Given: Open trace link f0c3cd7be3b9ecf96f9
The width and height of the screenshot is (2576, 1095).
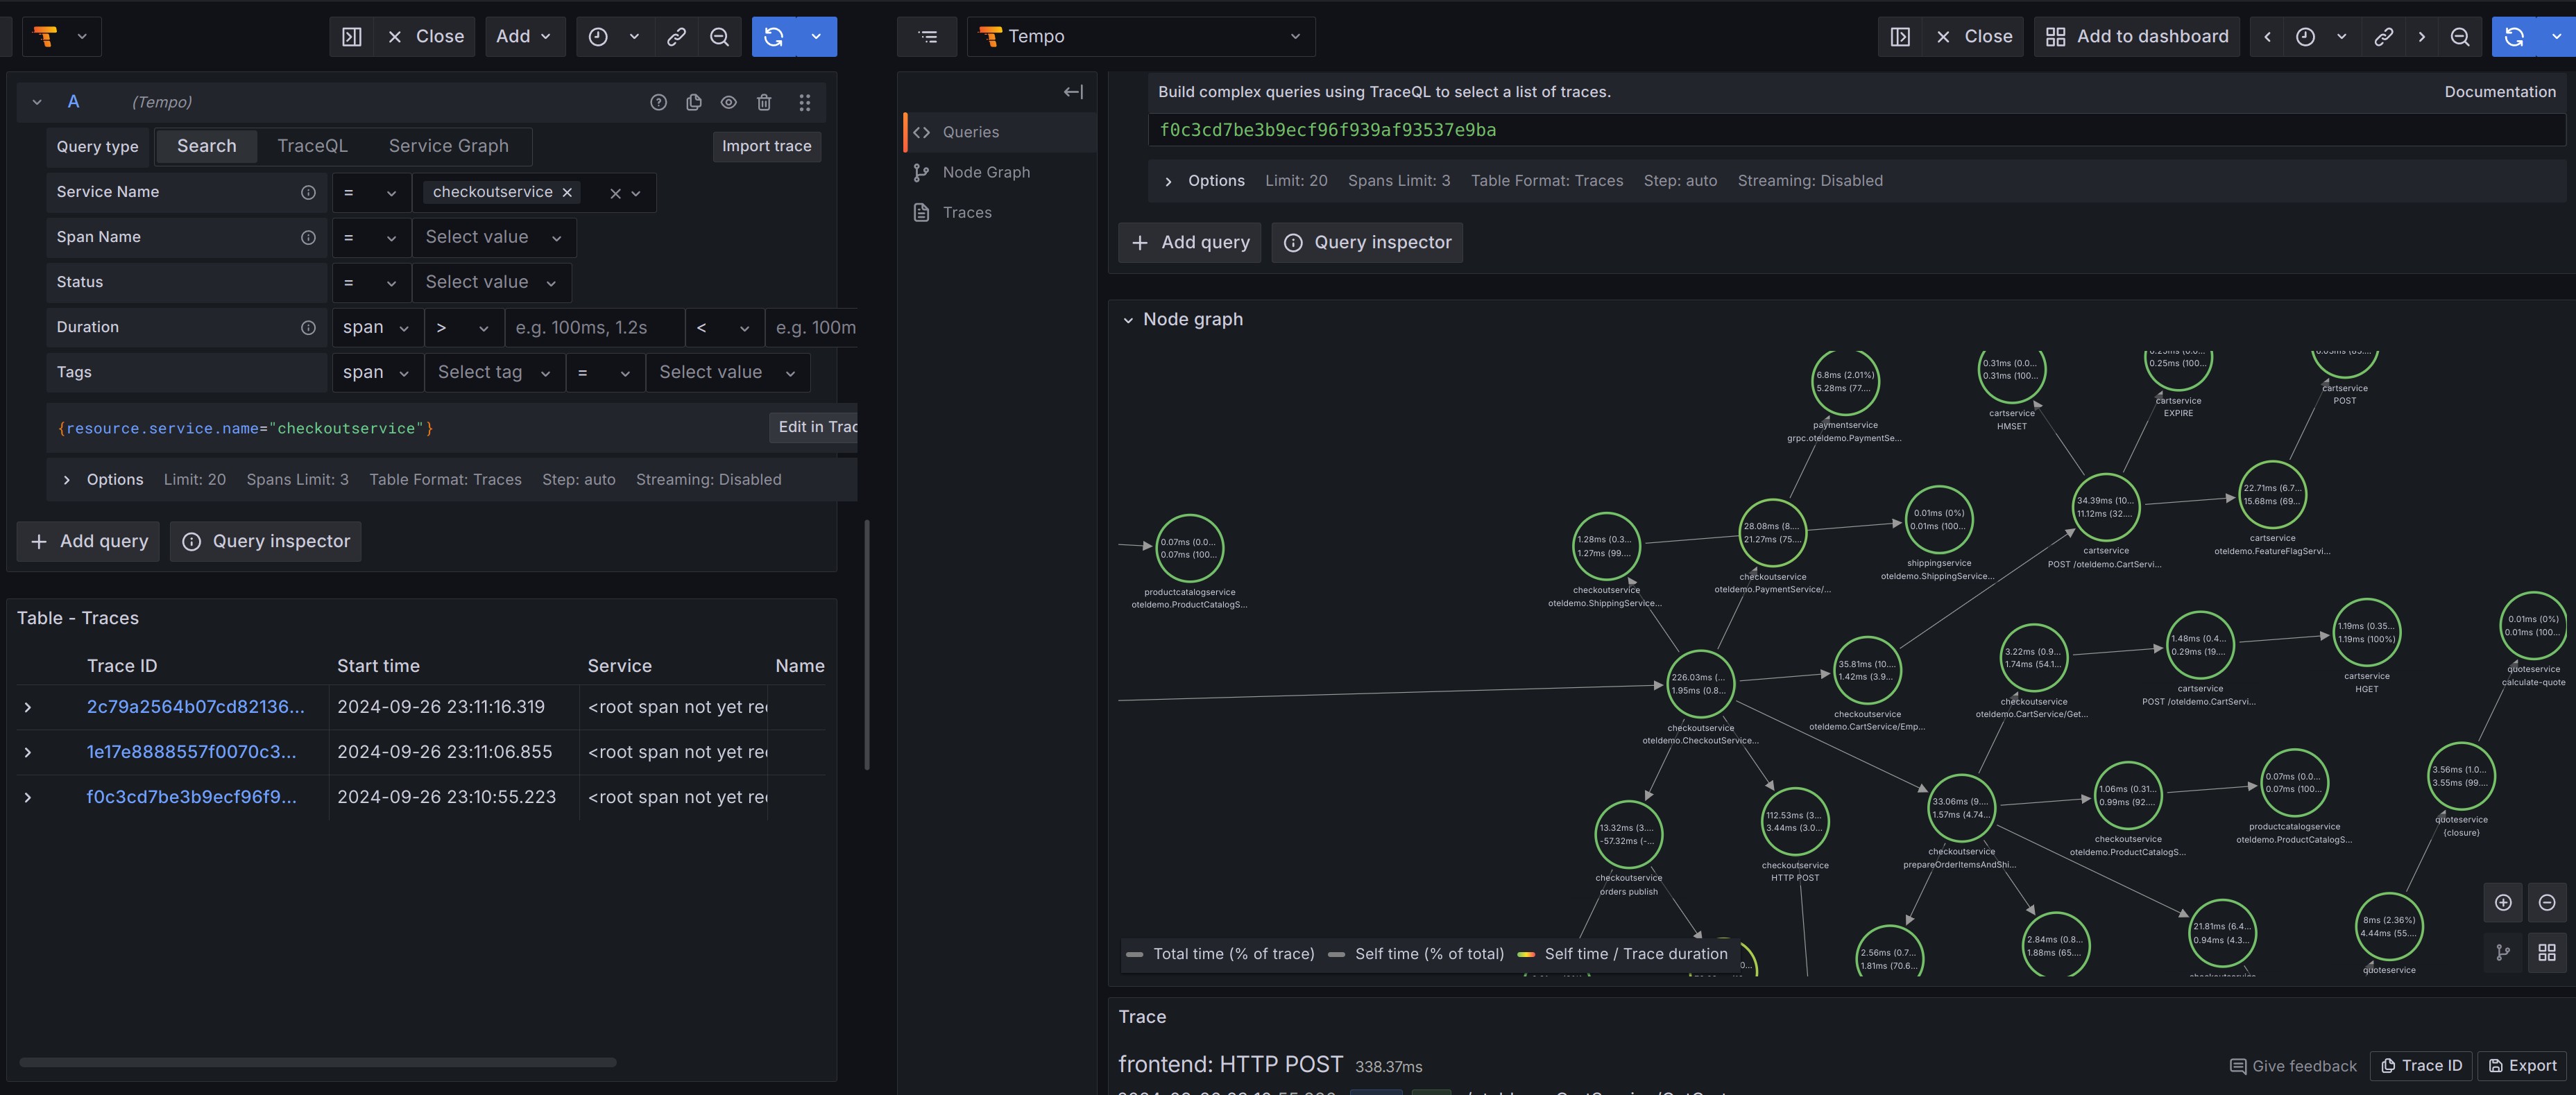Looking at the screenshot, I should click(x=191, y=797).
